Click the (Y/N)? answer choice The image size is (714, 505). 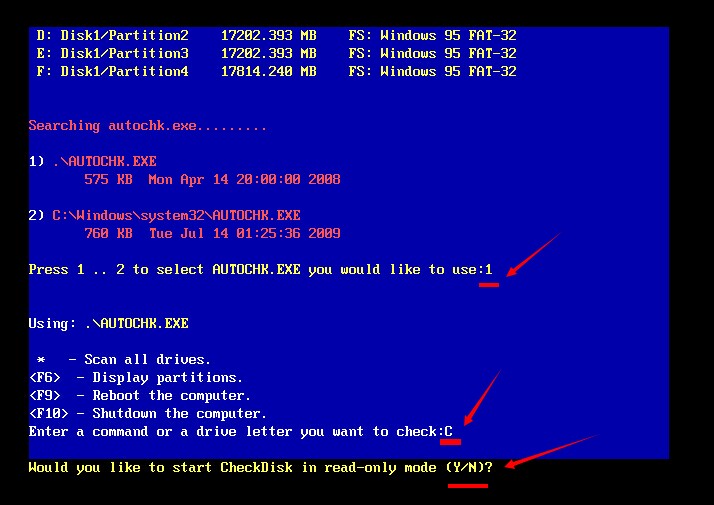point(469,468)
